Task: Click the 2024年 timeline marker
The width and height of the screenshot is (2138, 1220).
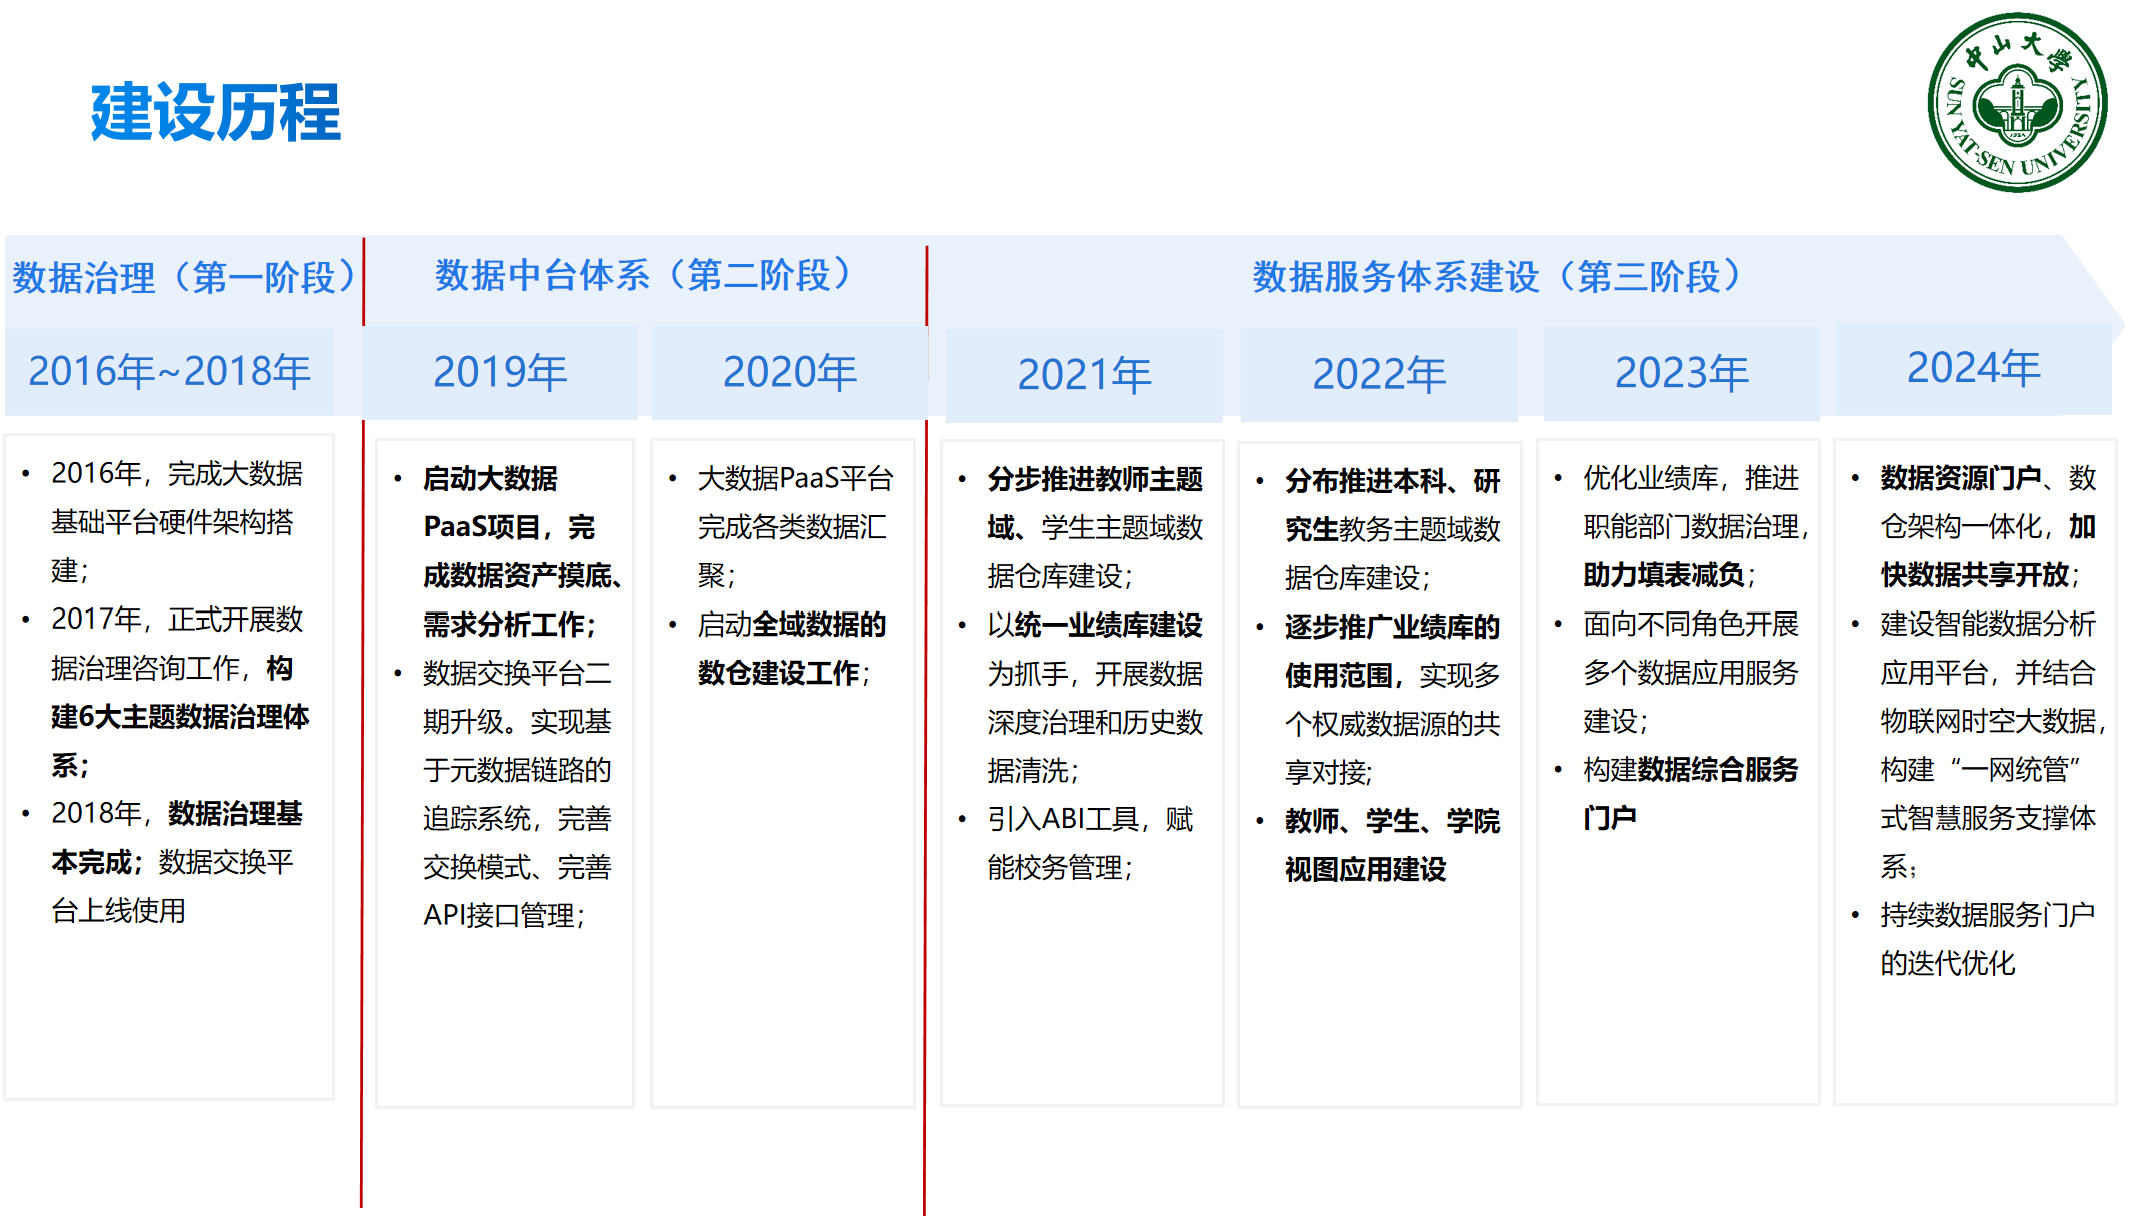Action: tap(1973, 368)
